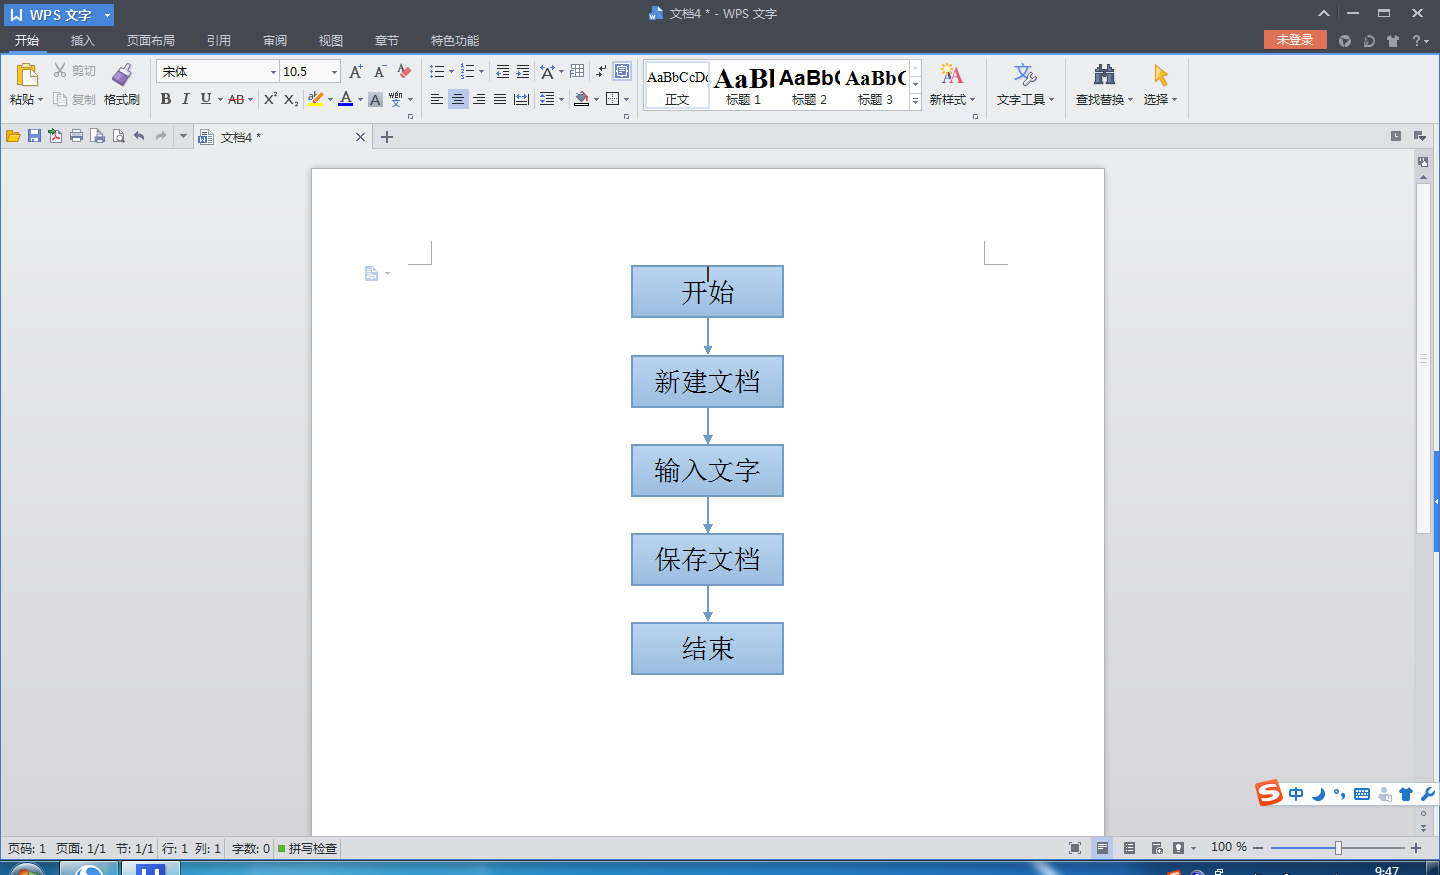This screenshot has width=1440, height=875.
Task: Apply the 正文 body text style
Action: tap(677, 86)
